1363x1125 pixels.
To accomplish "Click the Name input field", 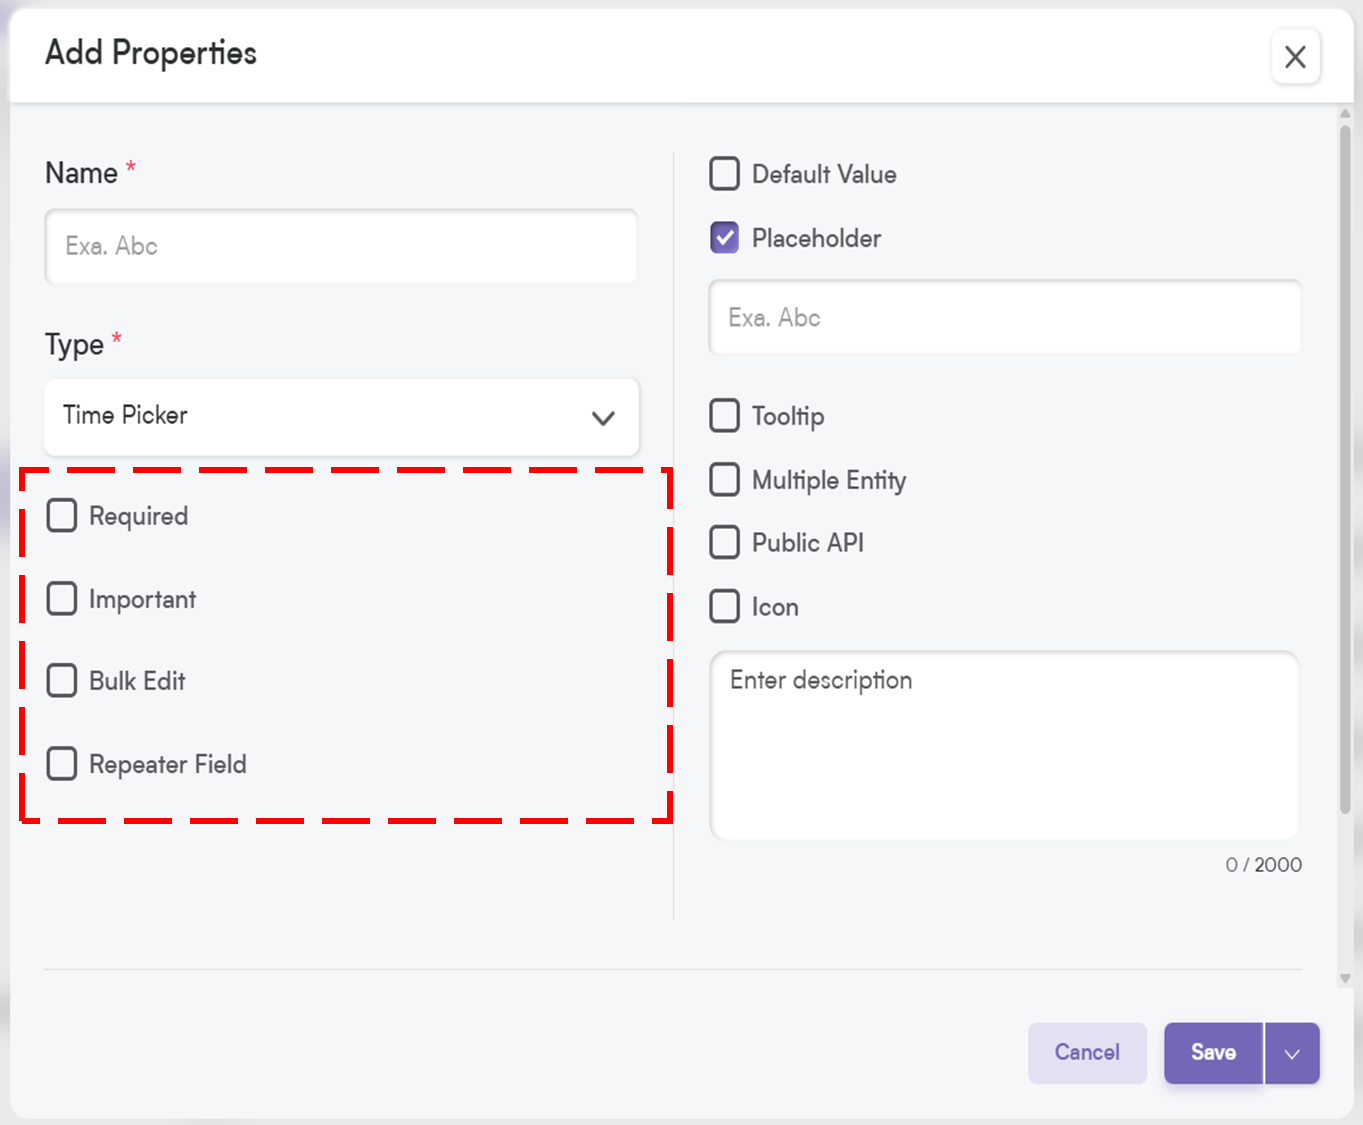I will [x=341, y=246].
